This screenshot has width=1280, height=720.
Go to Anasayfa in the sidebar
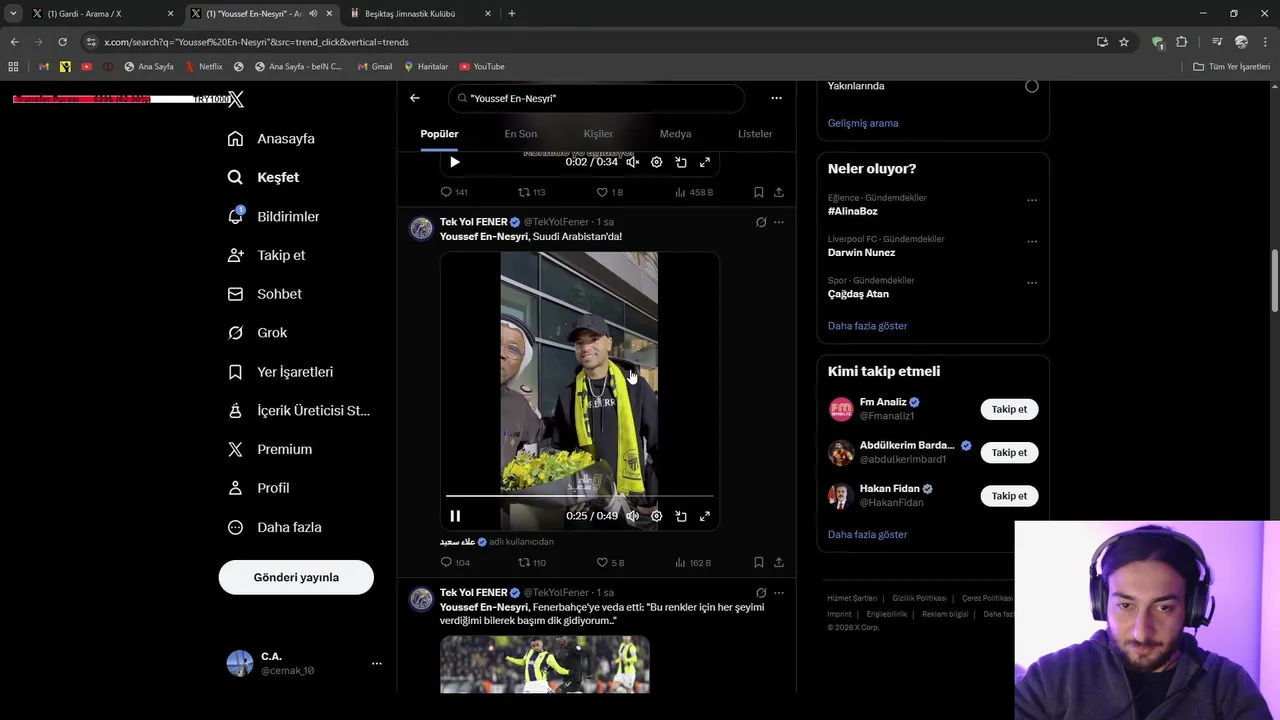(x=271, y=139)
